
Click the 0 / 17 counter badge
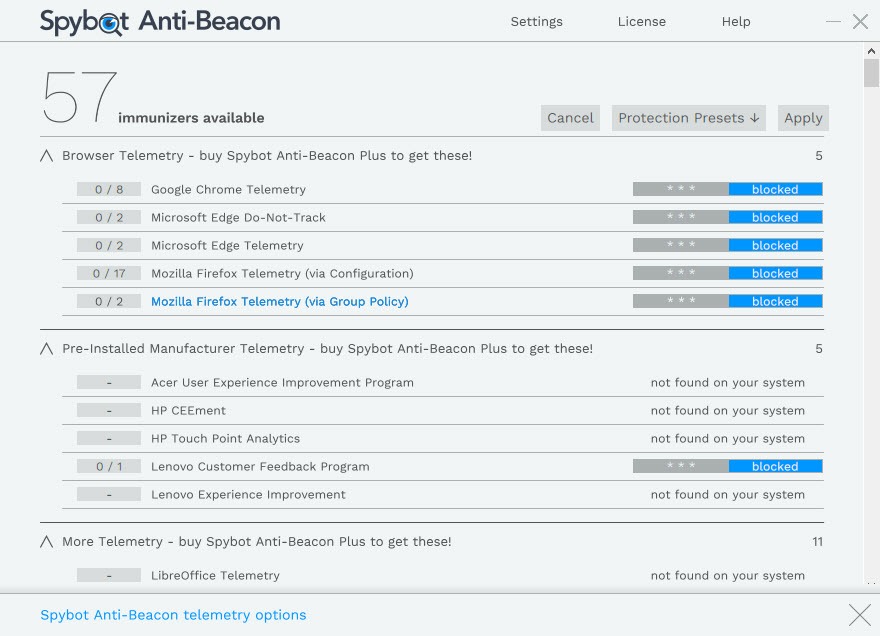109,273
